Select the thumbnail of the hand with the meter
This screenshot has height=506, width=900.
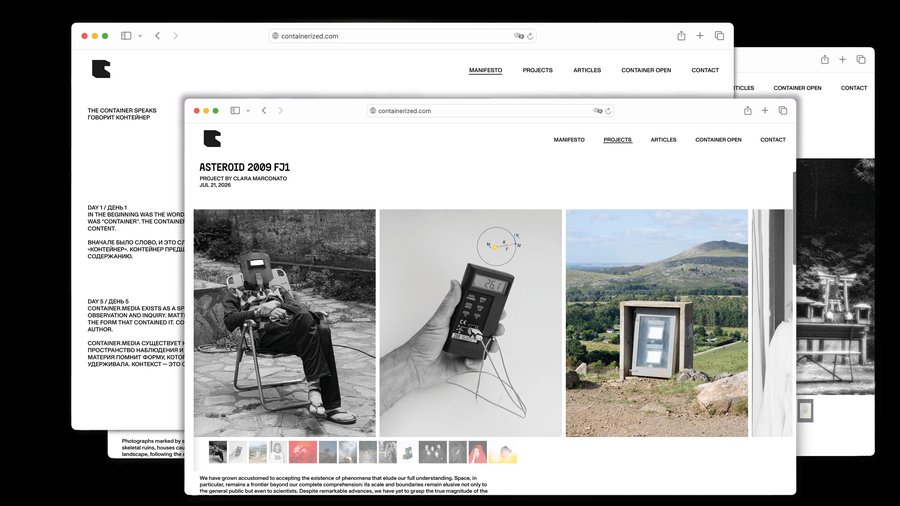tap(238, 452)
